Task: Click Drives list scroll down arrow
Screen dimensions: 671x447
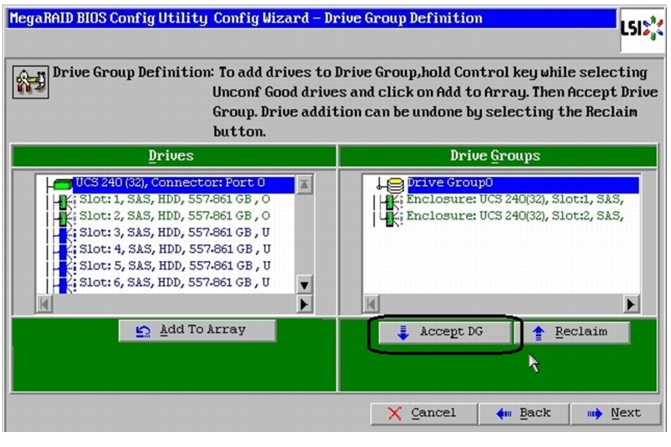Action: click(x=304, y=285)
